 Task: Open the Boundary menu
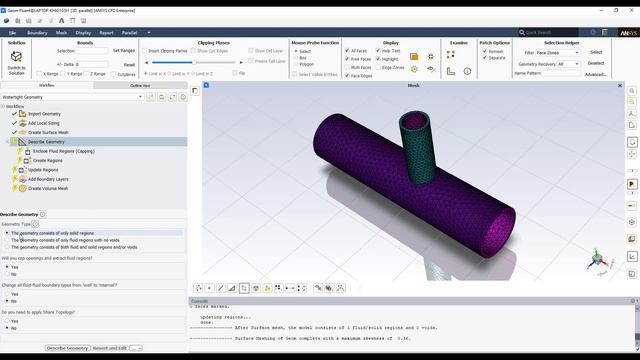point(37,33)
